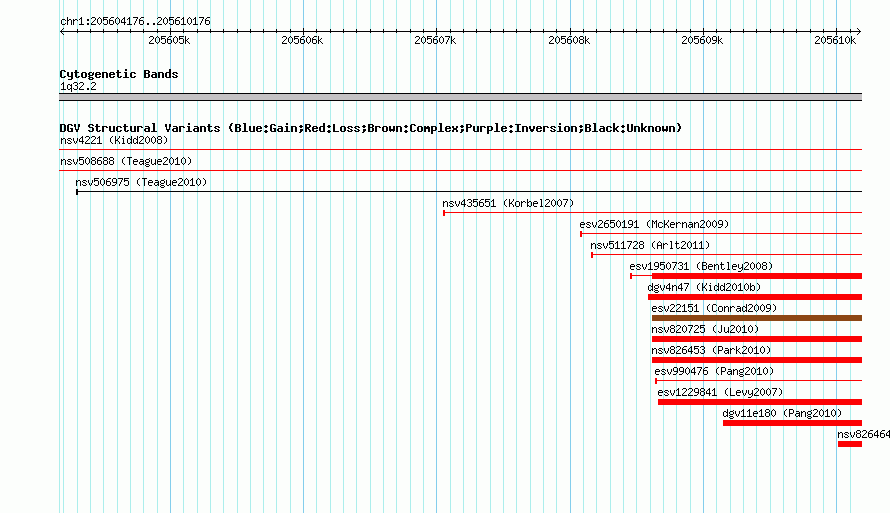Click the nsv435651 (Korbel2007) label
The image size is (890, 513).
(x=508, y=203)
